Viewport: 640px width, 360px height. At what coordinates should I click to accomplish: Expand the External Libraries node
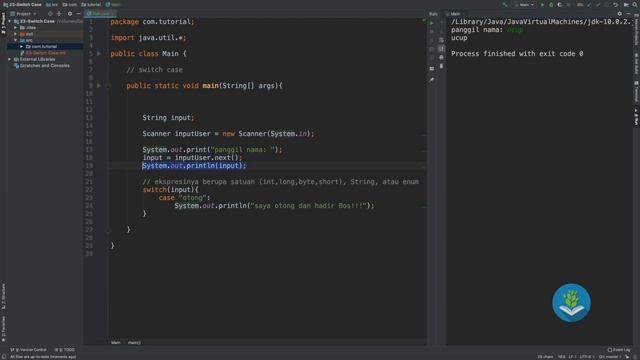click(10, 59)
